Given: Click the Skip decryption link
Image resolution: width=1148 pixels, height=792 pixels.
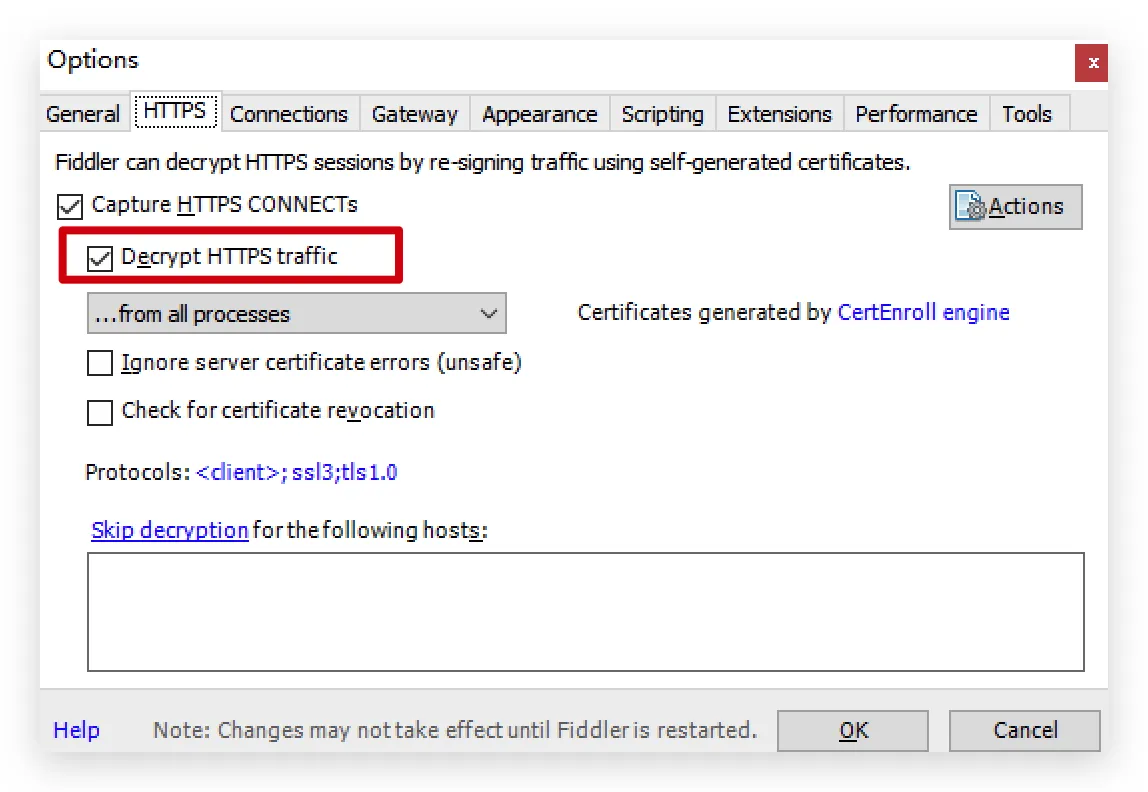Looking at the screenshot, I should pyautogui.click(x=170, y=530).
